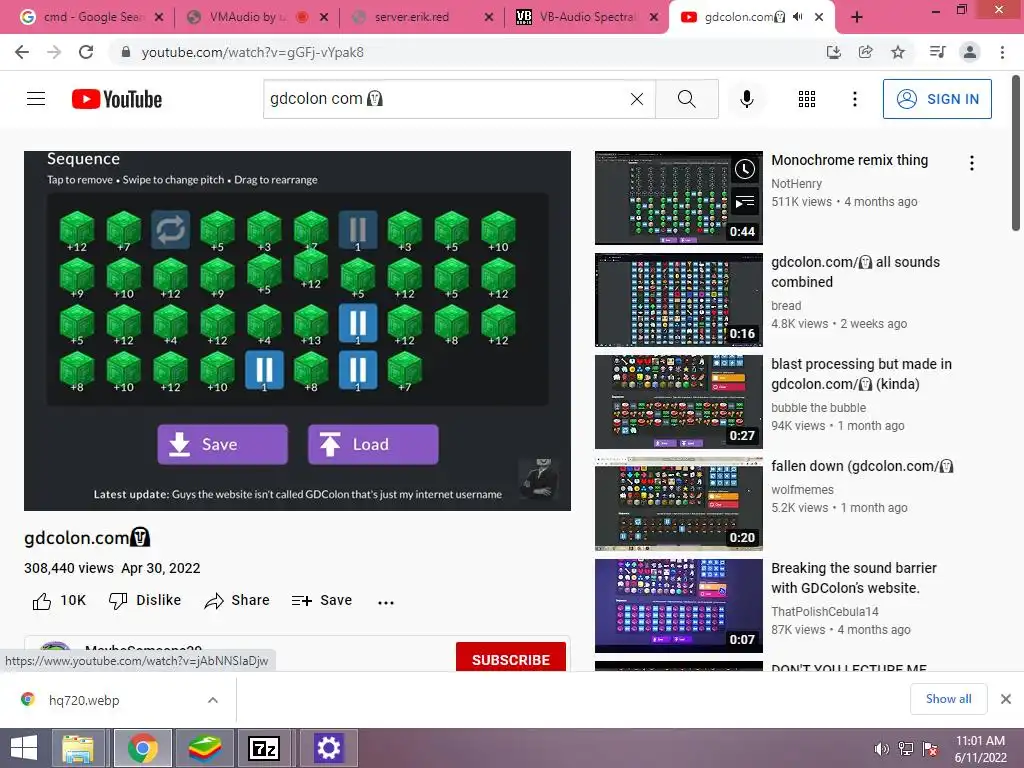The height and width of the screenshot is (768, 1024).
Task: Click channel name bubble the bubble
Action: coord(818,408)
